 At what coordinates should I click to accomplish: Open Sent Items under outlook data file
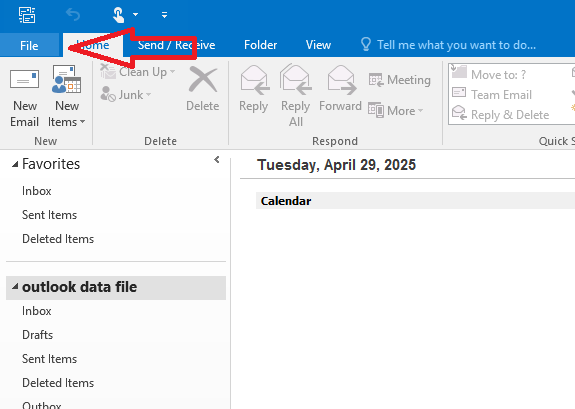click(50, 359)
